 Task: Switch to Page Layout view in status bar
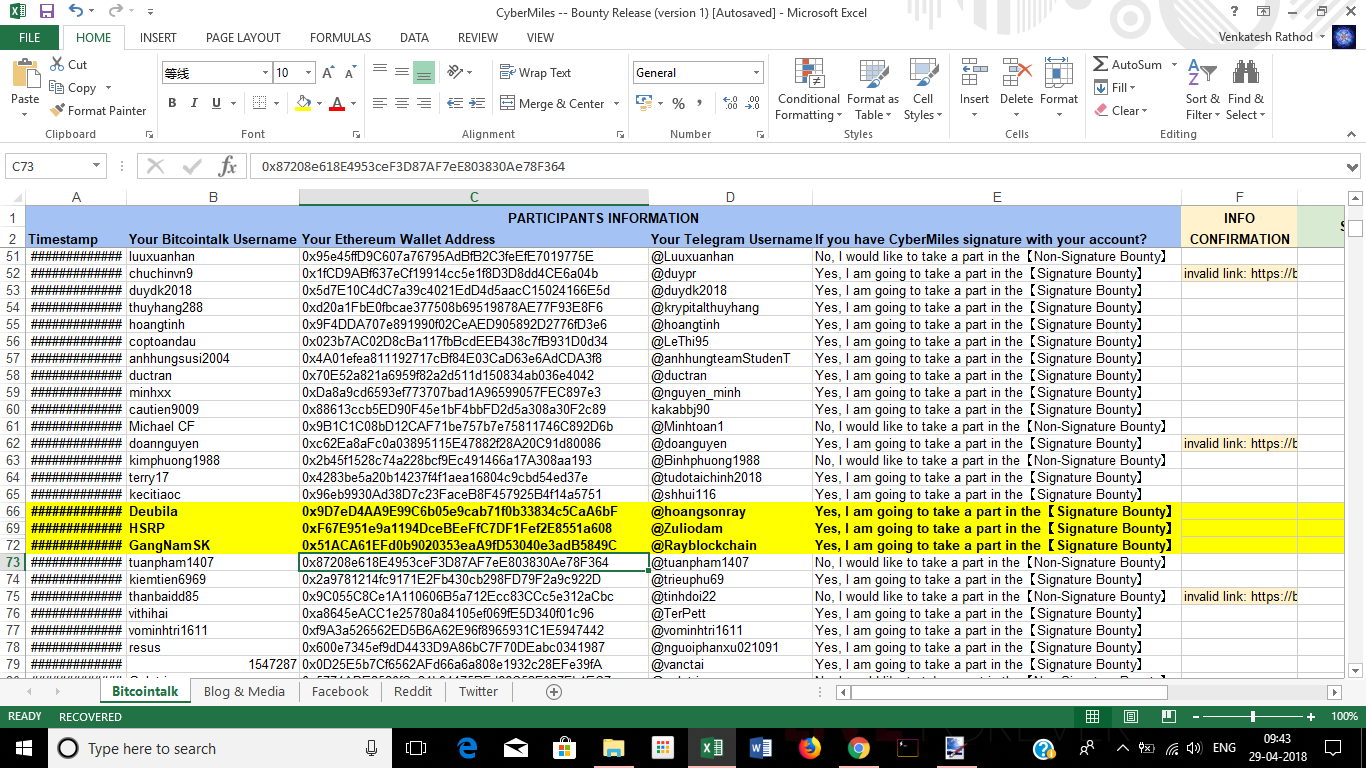coord(1131,717)
